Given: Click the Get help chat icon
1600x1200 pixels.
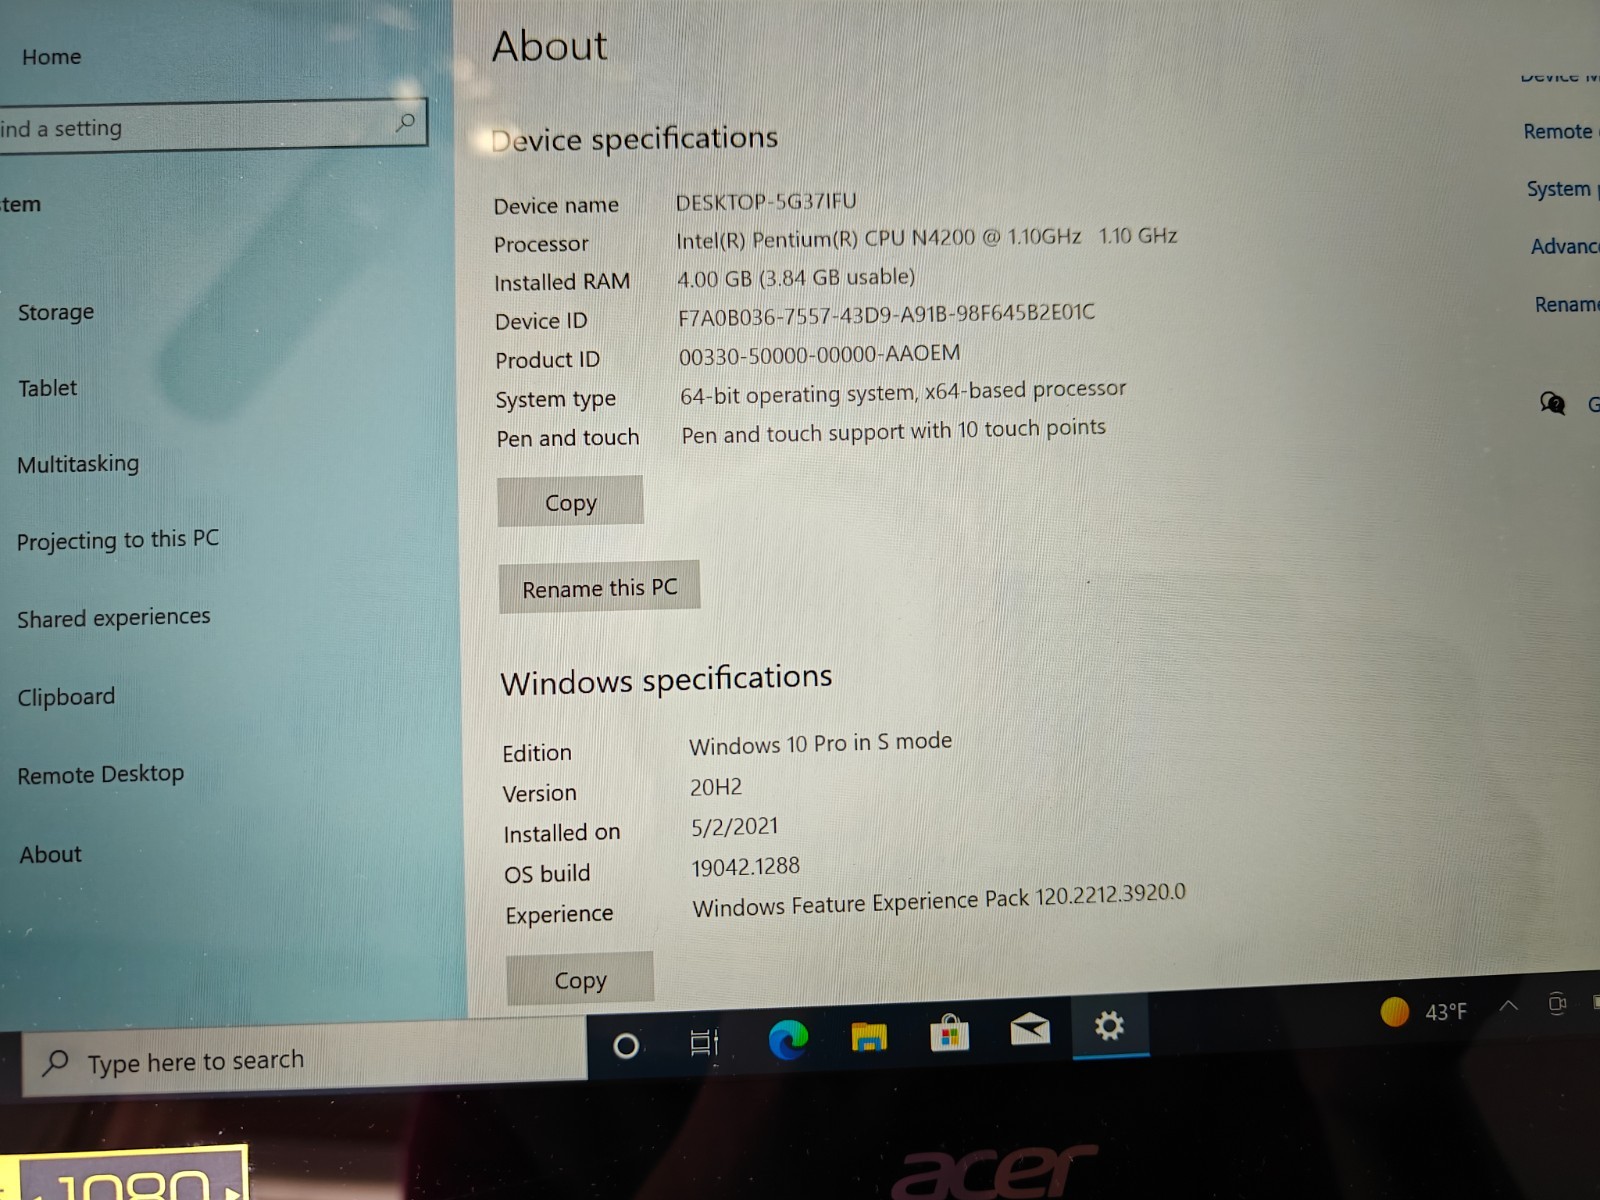Looking at the screenshot, I should click(x=1552, y=404).
